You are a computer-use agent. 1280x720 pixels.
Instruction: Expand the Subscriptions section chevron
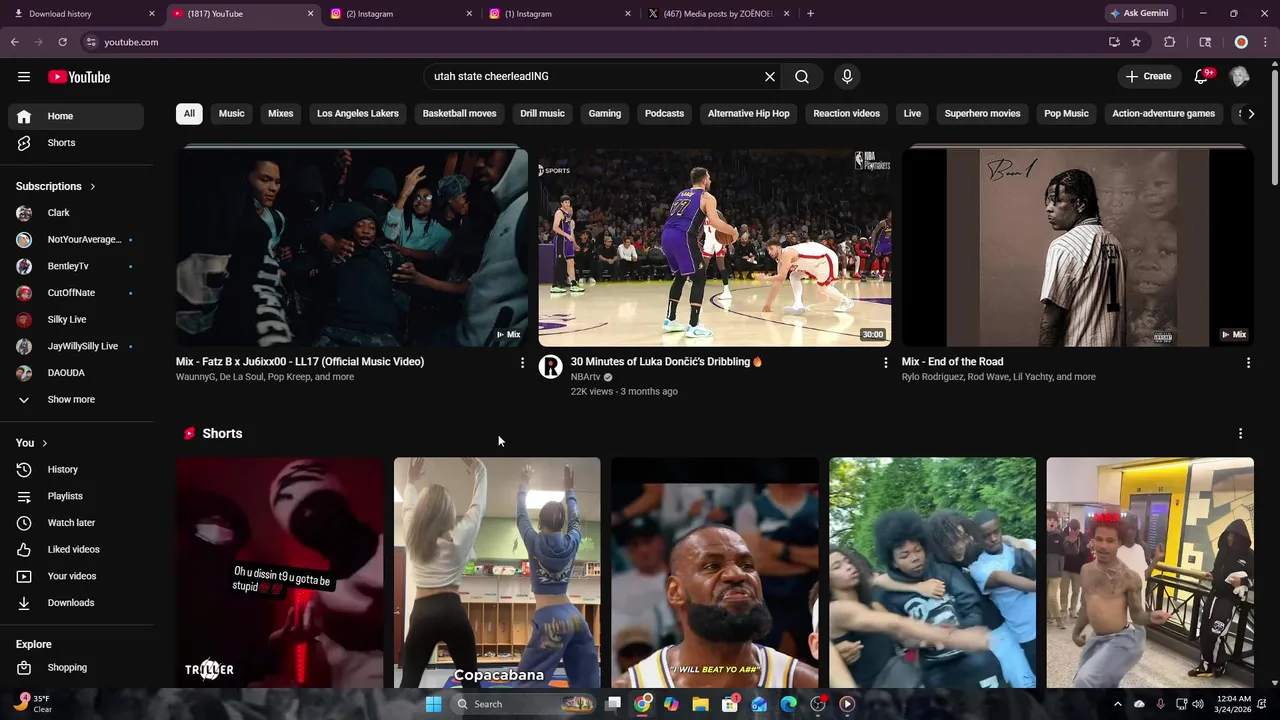[92, 186]
